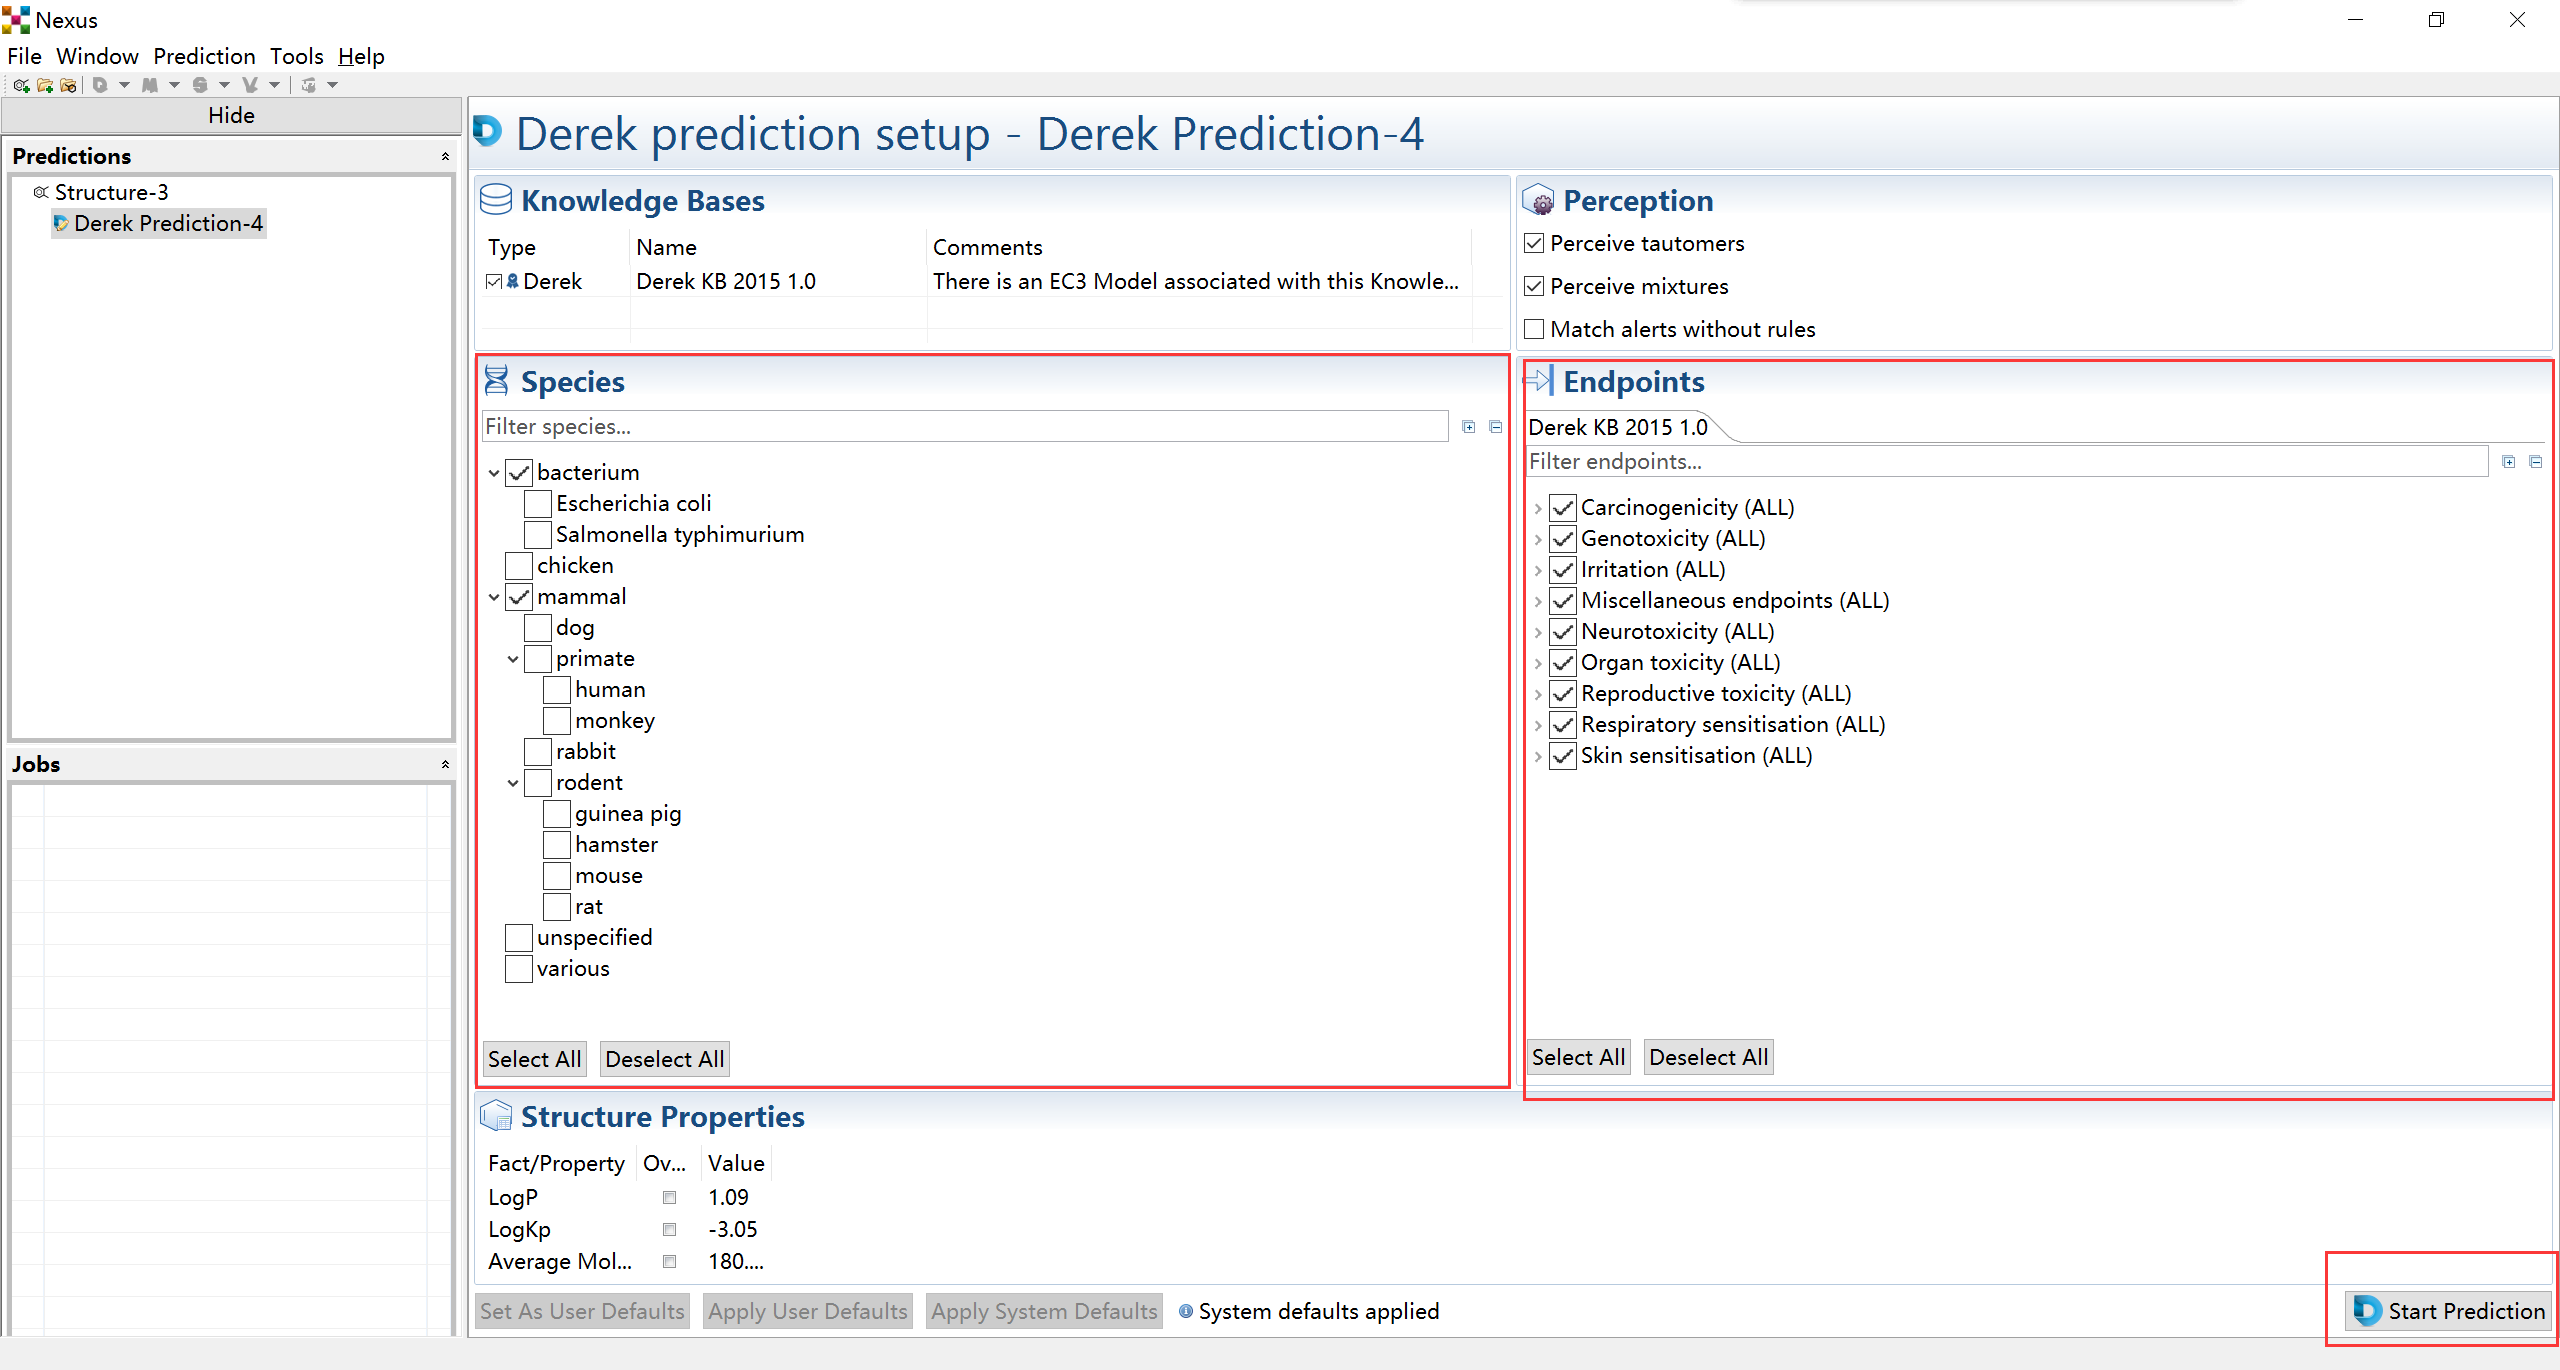Viewport: 2560px width, 1370px height.
Task: Collapse all species tree nodes icon
Action: click(1496, 427)
